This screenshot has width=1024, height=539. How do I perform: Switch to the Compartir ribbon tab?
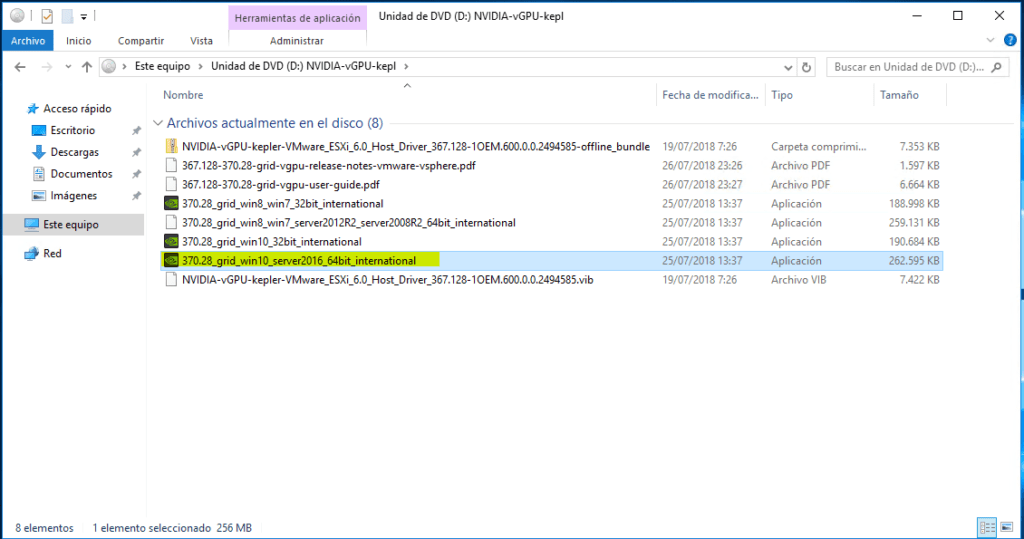[x=140, y=41]
